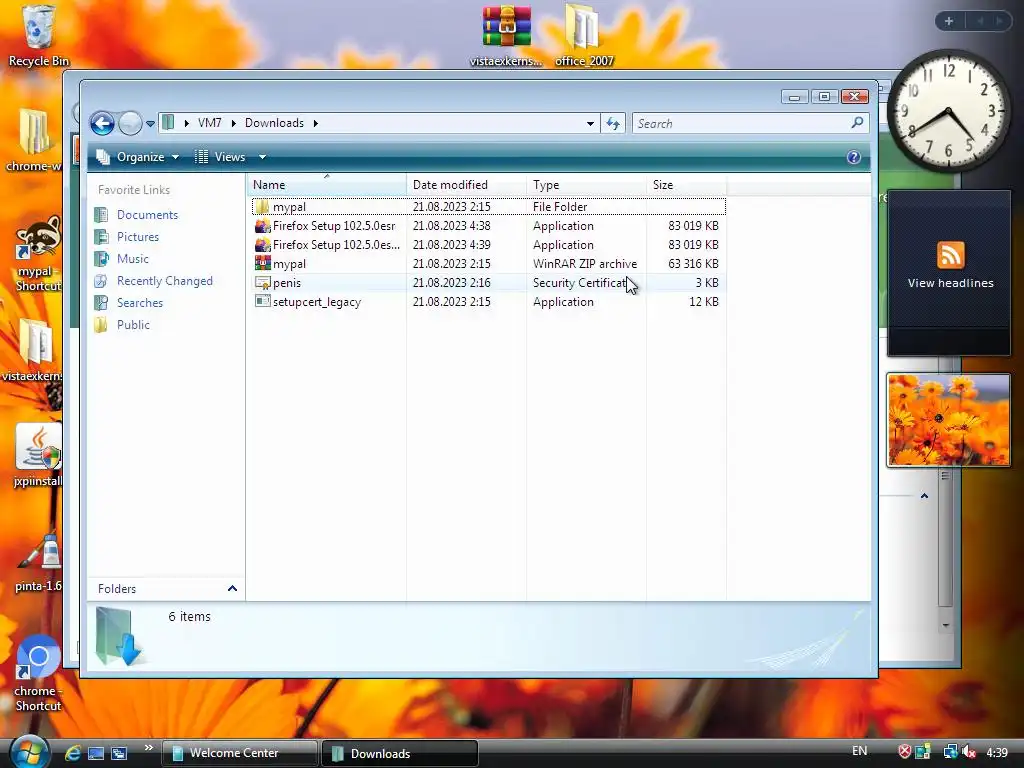Select the mypal WinRAR ZIP archive icon
Image resolution: width=1024 pixels, height=768 pixels.
pyautogui.click(x=262, y=264)
